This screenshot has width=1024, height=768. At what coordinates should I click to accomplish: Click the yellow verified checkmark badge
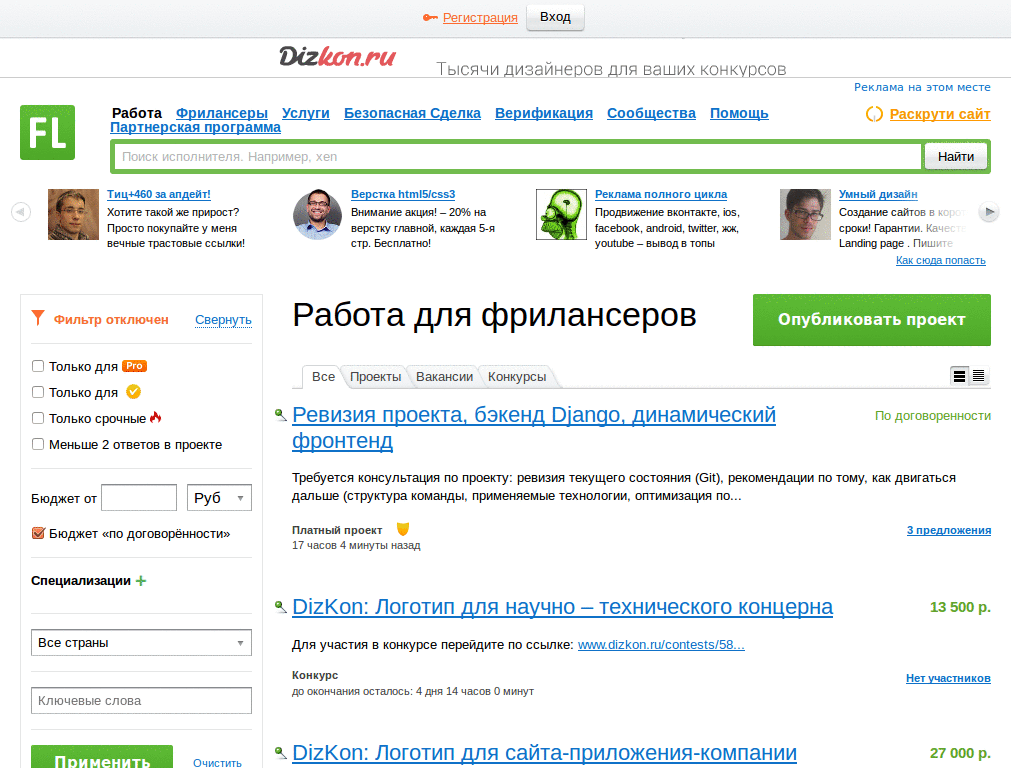click(x=133, y=392)
